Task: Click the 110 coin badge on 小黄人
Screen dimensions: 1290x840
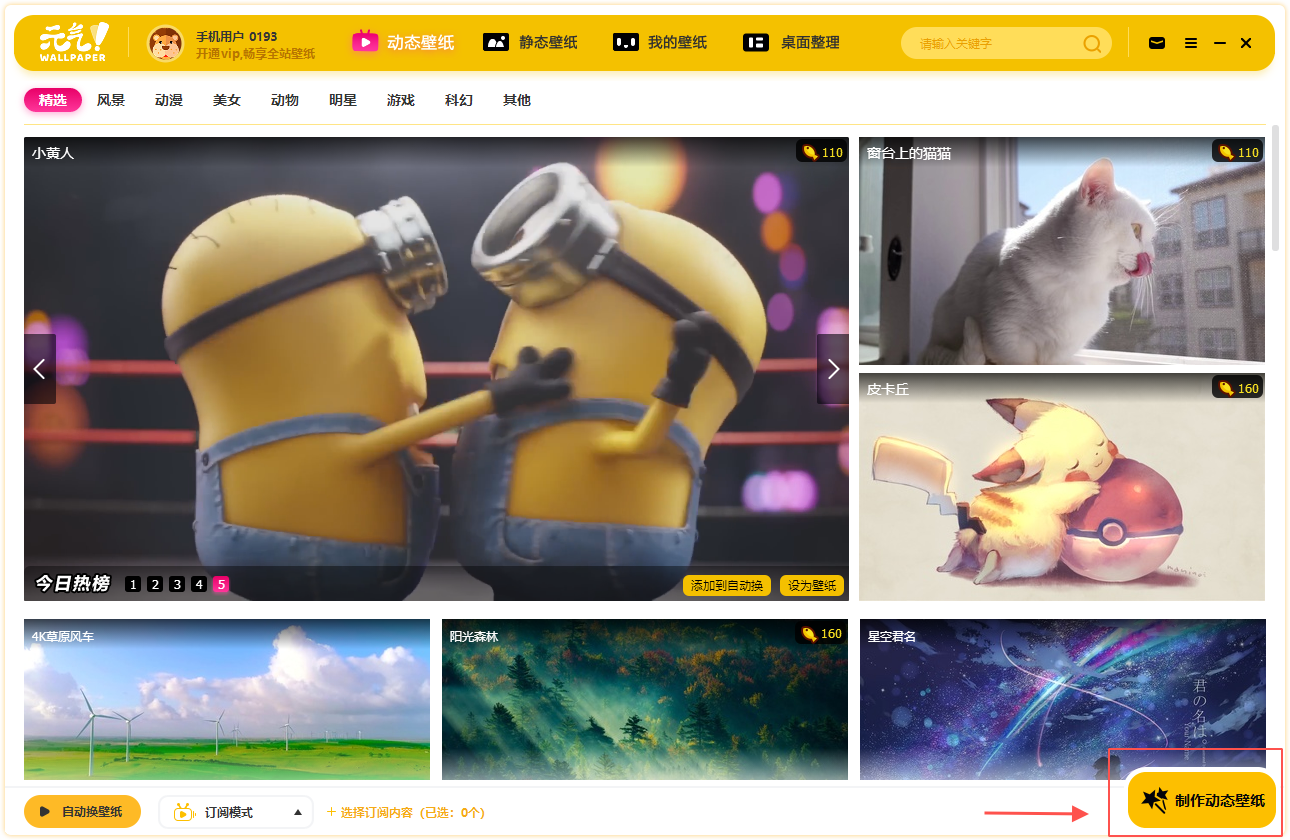Action: pyautogui.click(x=822, y=152)
